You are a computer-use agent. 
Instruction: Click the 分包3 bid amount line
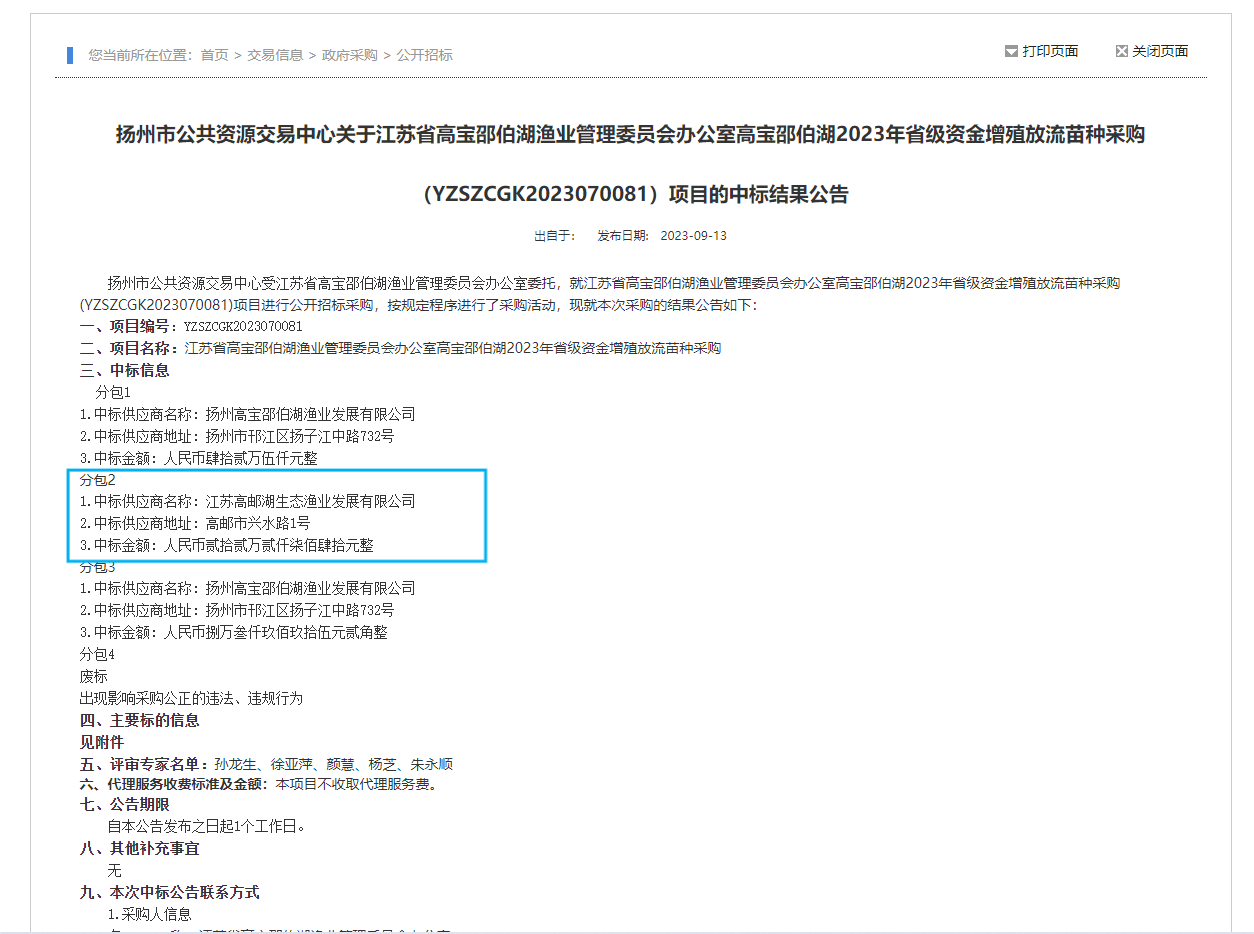pos(233,632)
